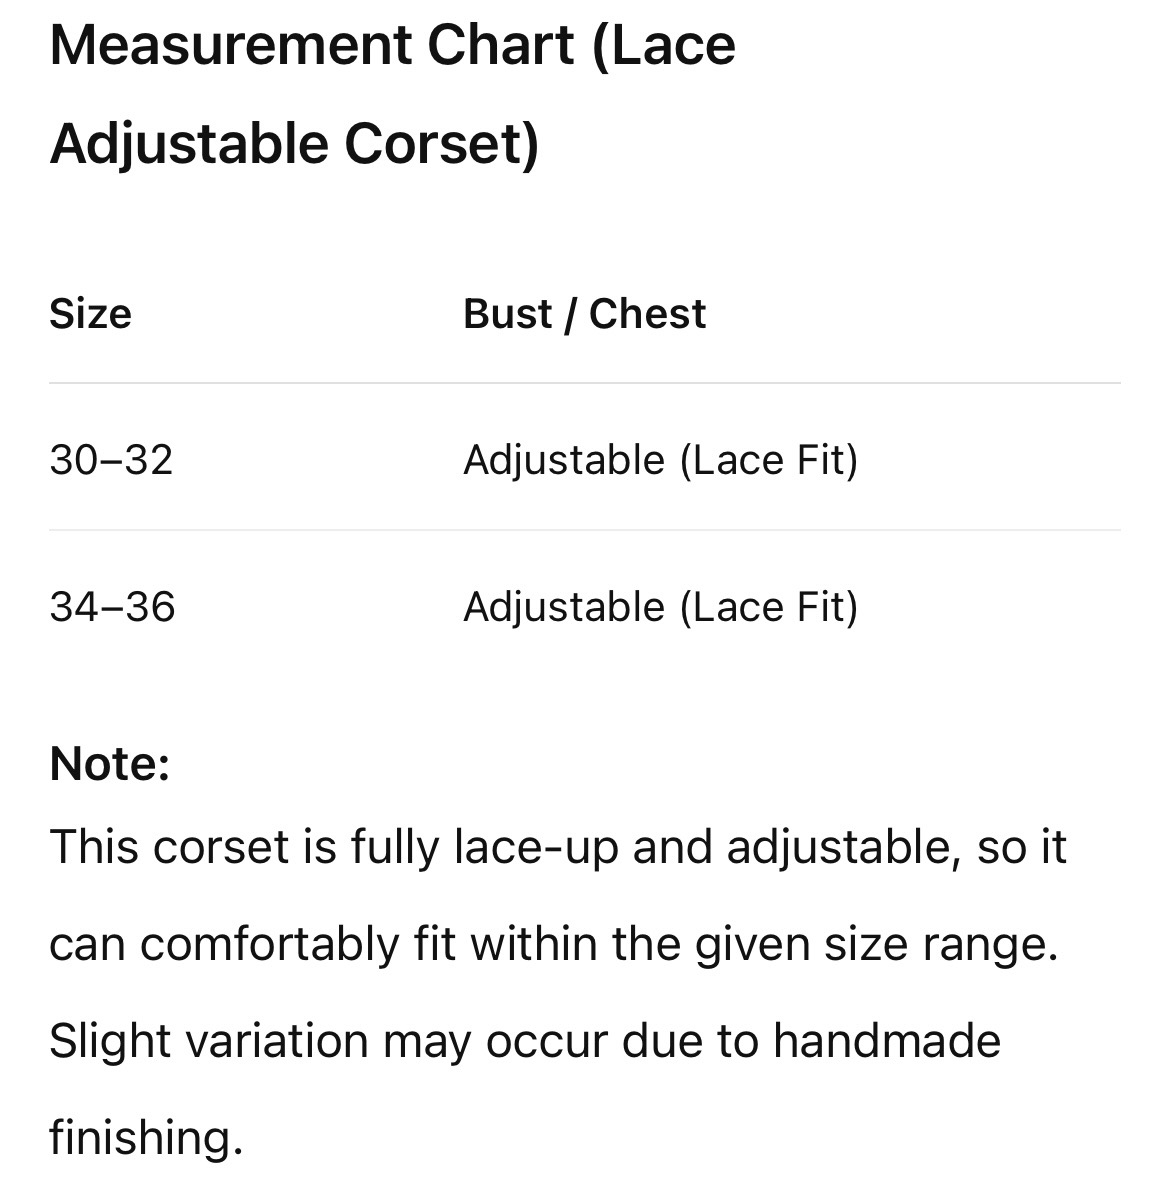Click the bold "Note:" label
Image resolution: width=1170 pixels, height=1185 pixels.
[x=110, y=763]
